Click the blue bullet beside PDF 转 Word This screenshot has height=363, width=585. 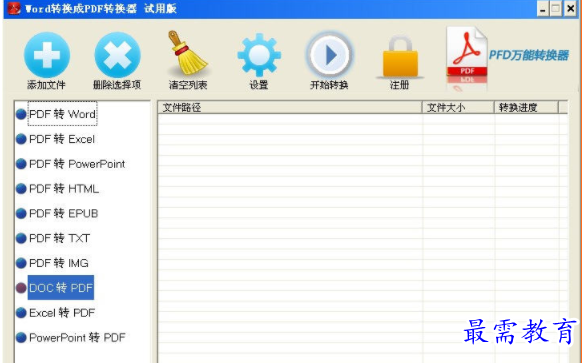point(21,114)
